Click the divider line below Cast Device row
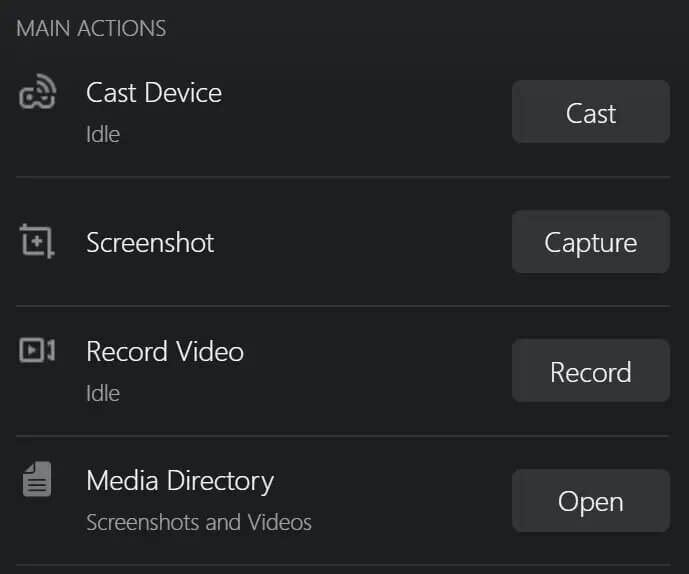 344,177
